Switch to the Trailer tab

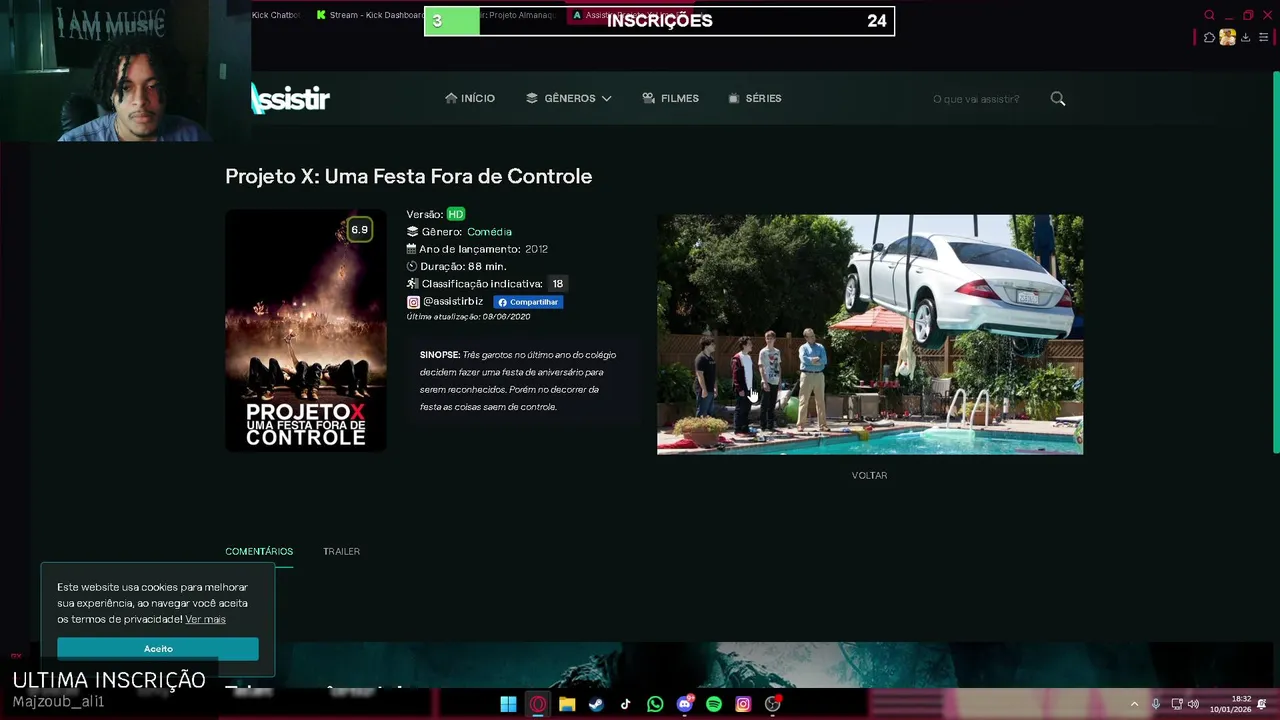pyautogui.click(x=341, y=551)
